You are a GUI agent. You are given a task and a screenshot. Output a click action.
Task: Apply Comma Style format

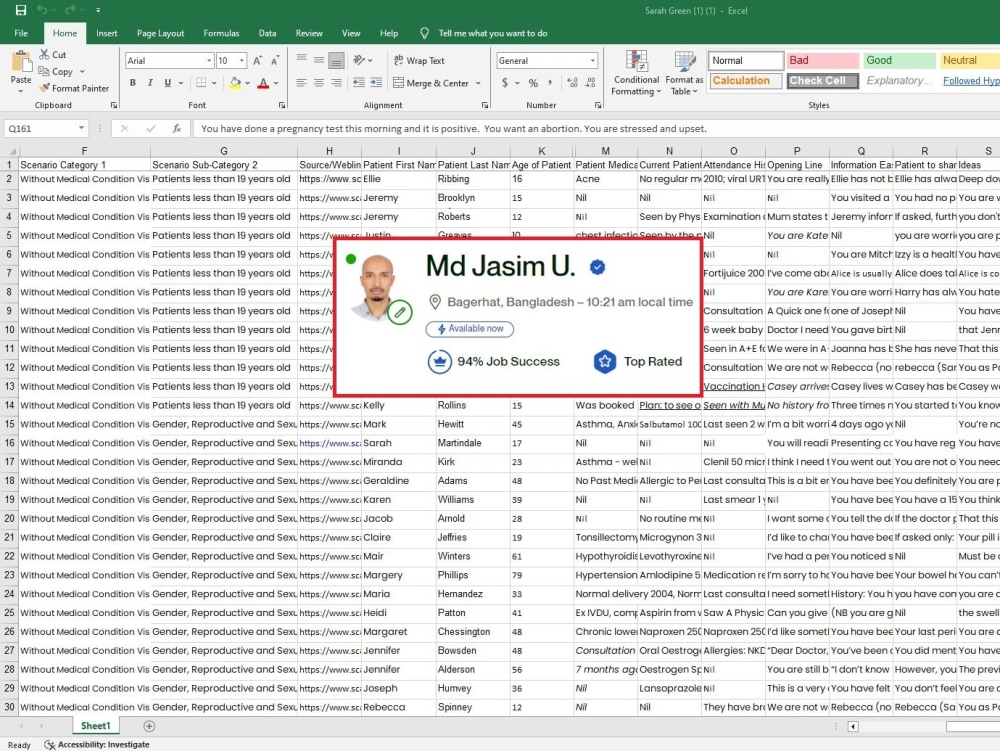click(550, 82)
